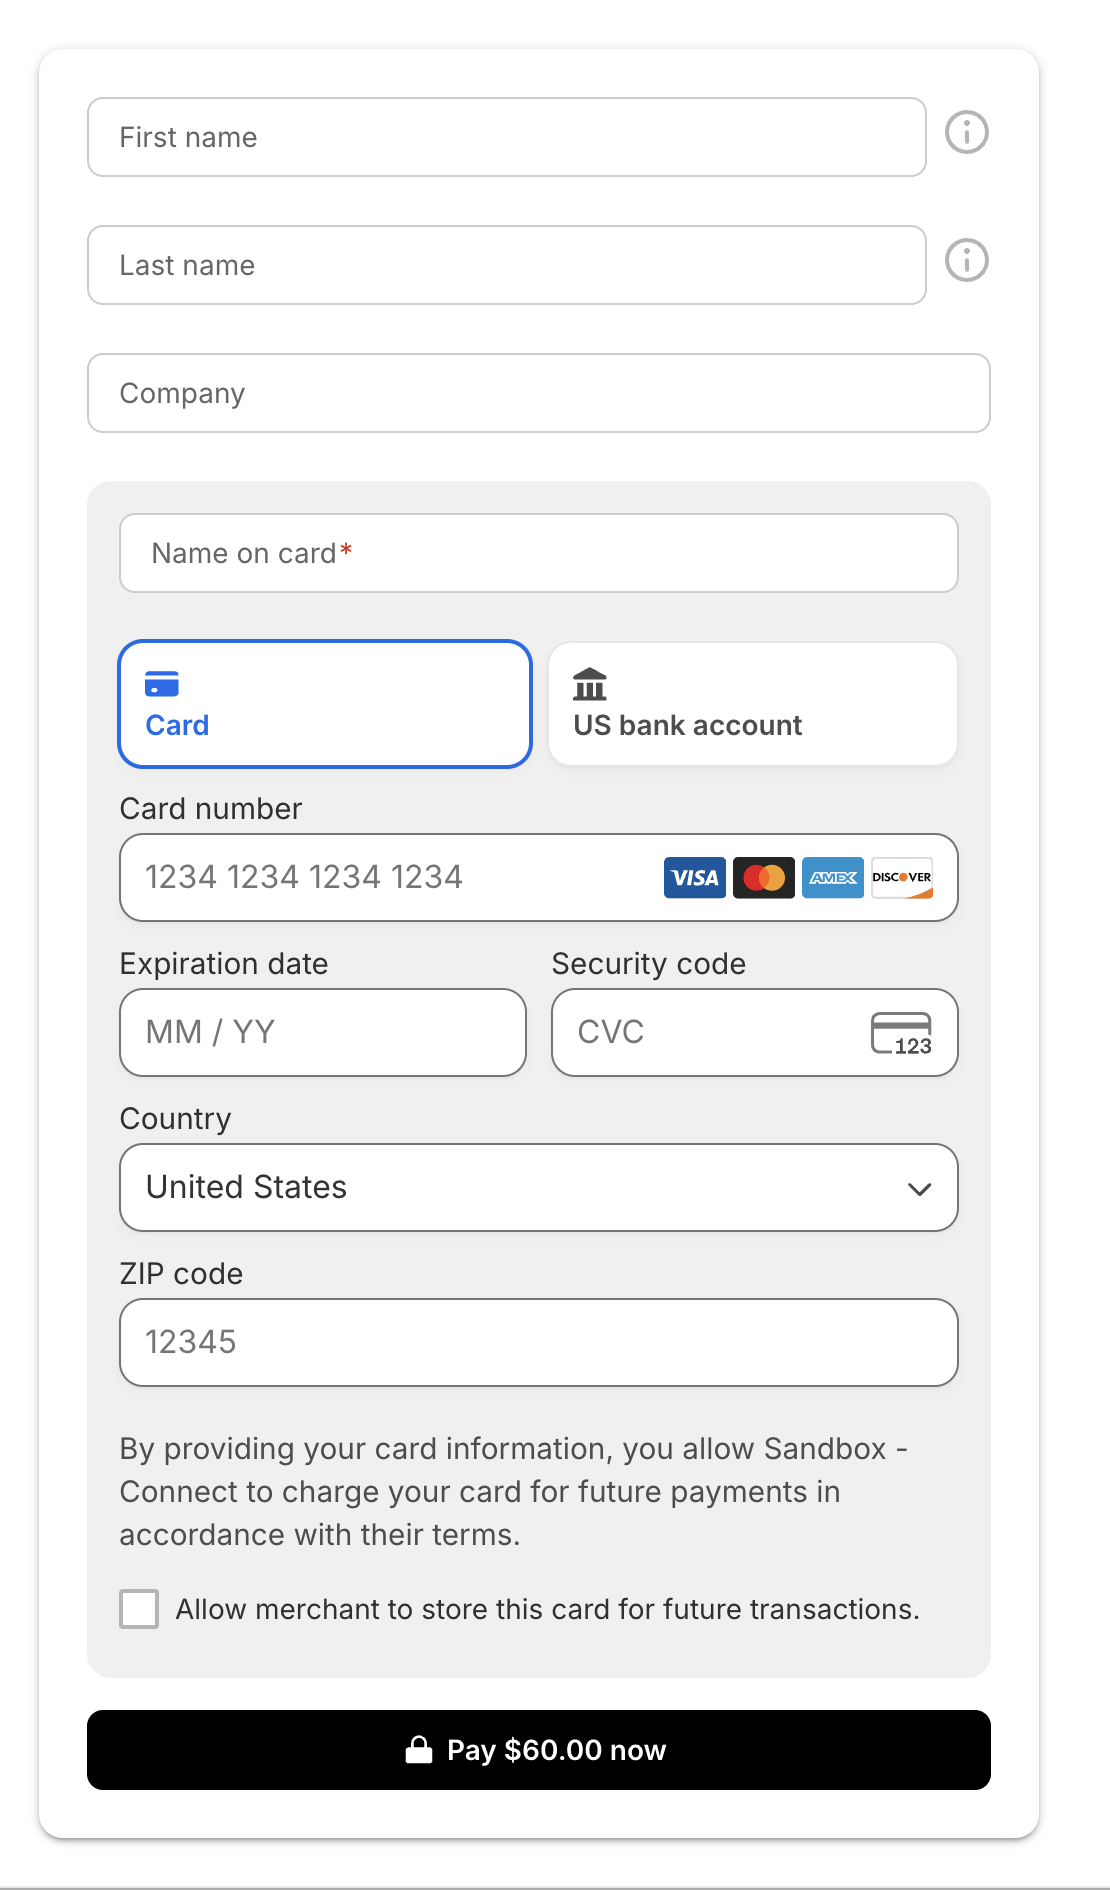Click the Amex logo icon

[x=833, y=877]
